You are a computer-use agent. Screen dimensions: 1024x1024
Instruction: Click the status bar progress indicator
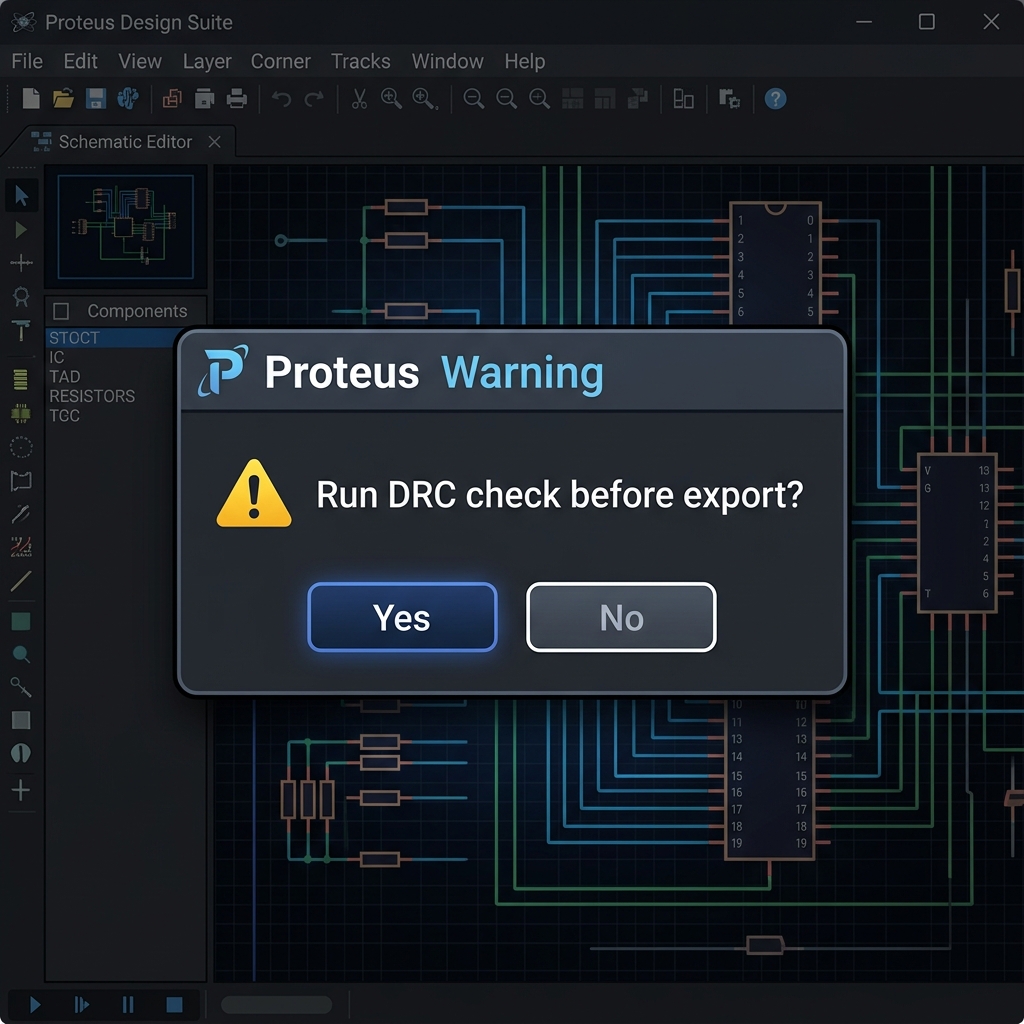click(x=276, y=1004)
